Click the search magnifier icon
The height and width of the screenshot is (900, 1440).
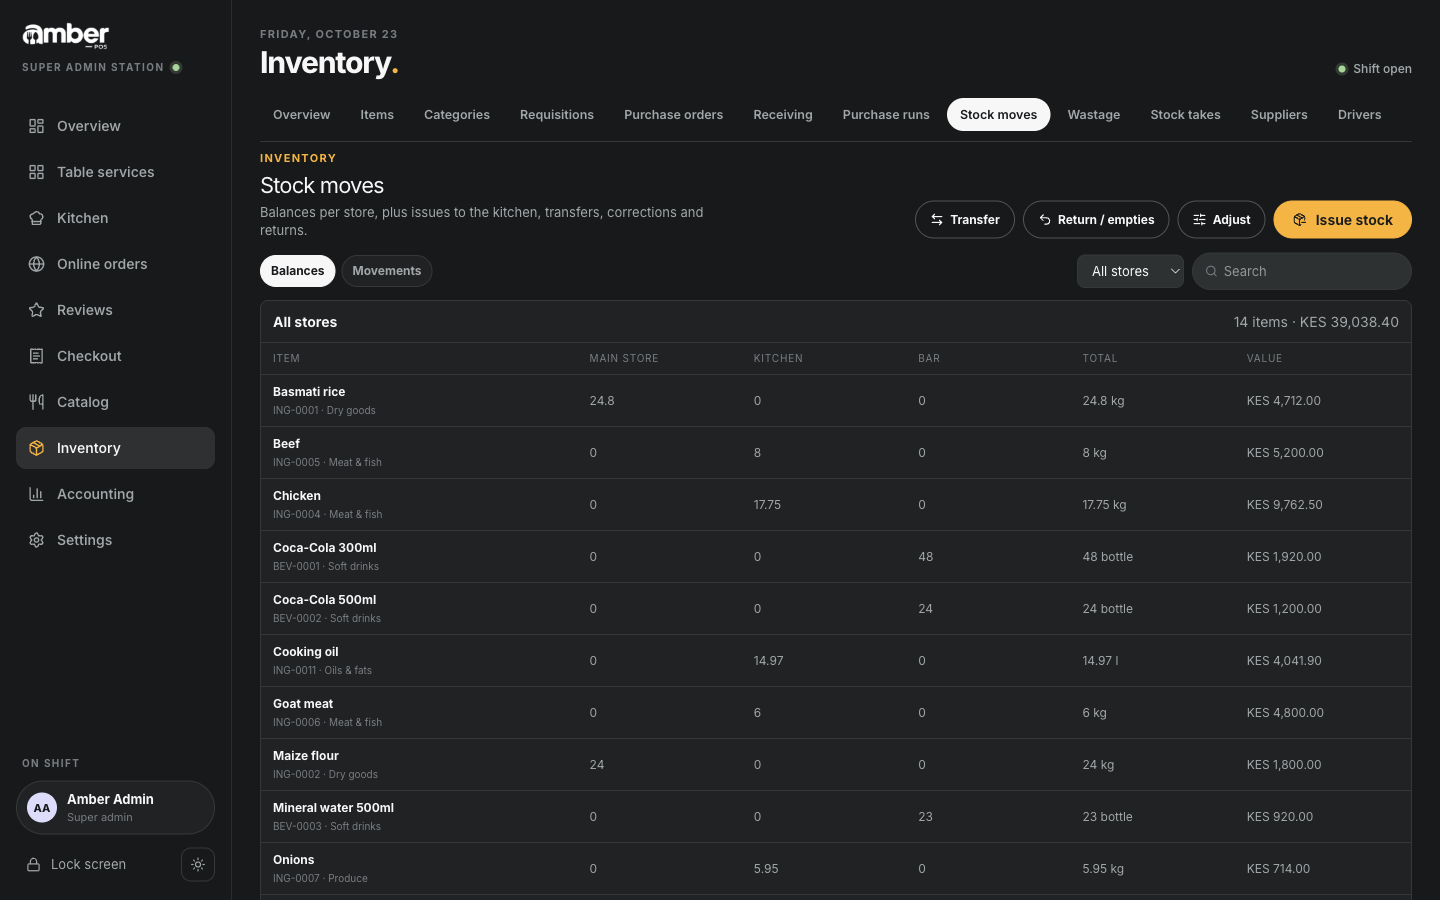click(x=1211, y=271)
